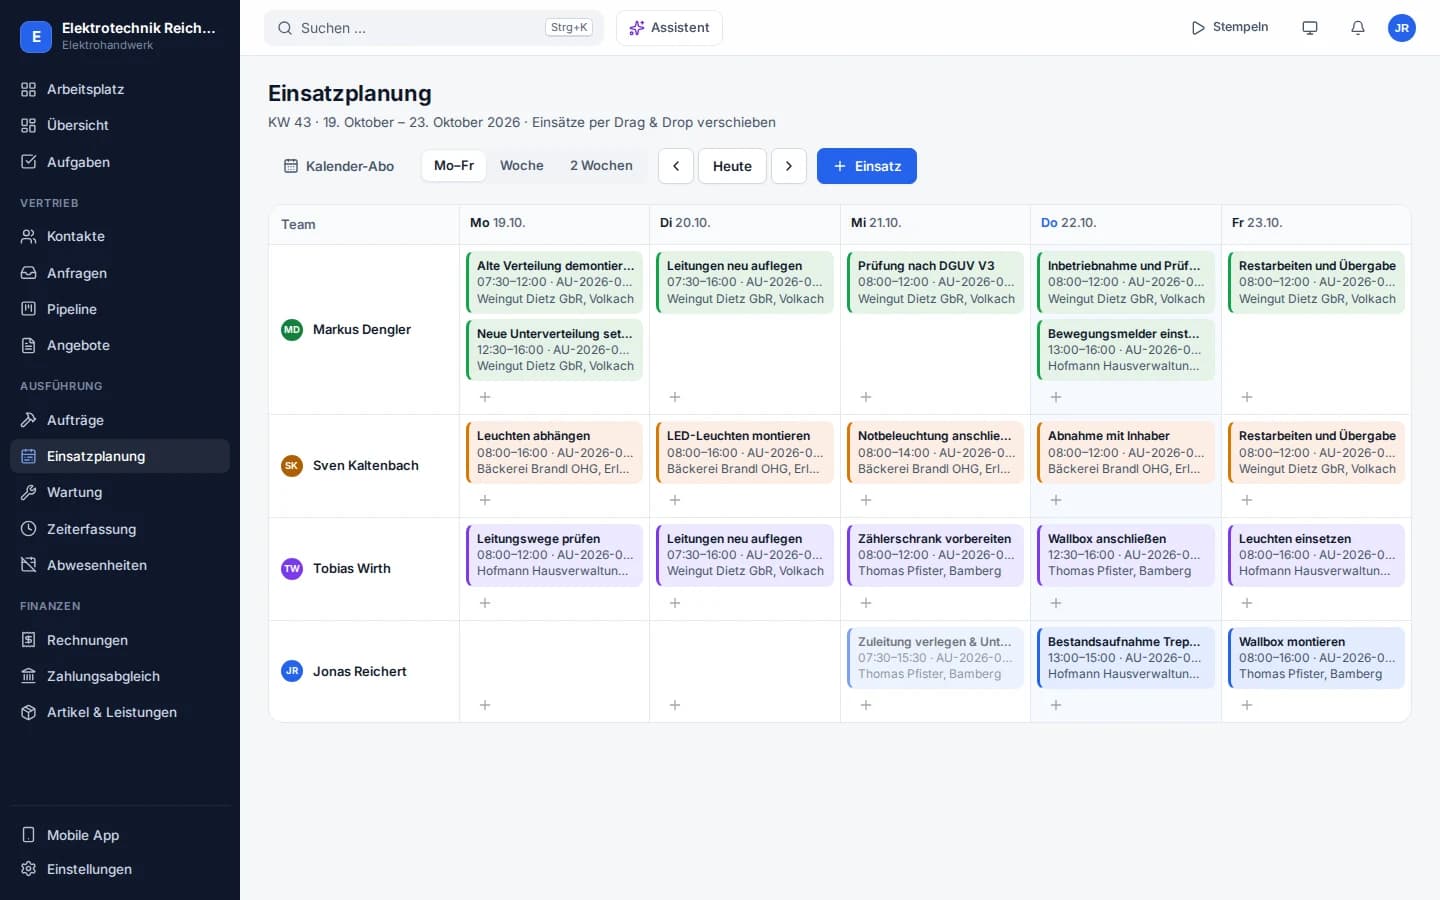Image resolution: width=1440 pixels, height=900 pixels.
Task: Open 'Alte Verteilung demontier...' assignment card
Action: 555,282
